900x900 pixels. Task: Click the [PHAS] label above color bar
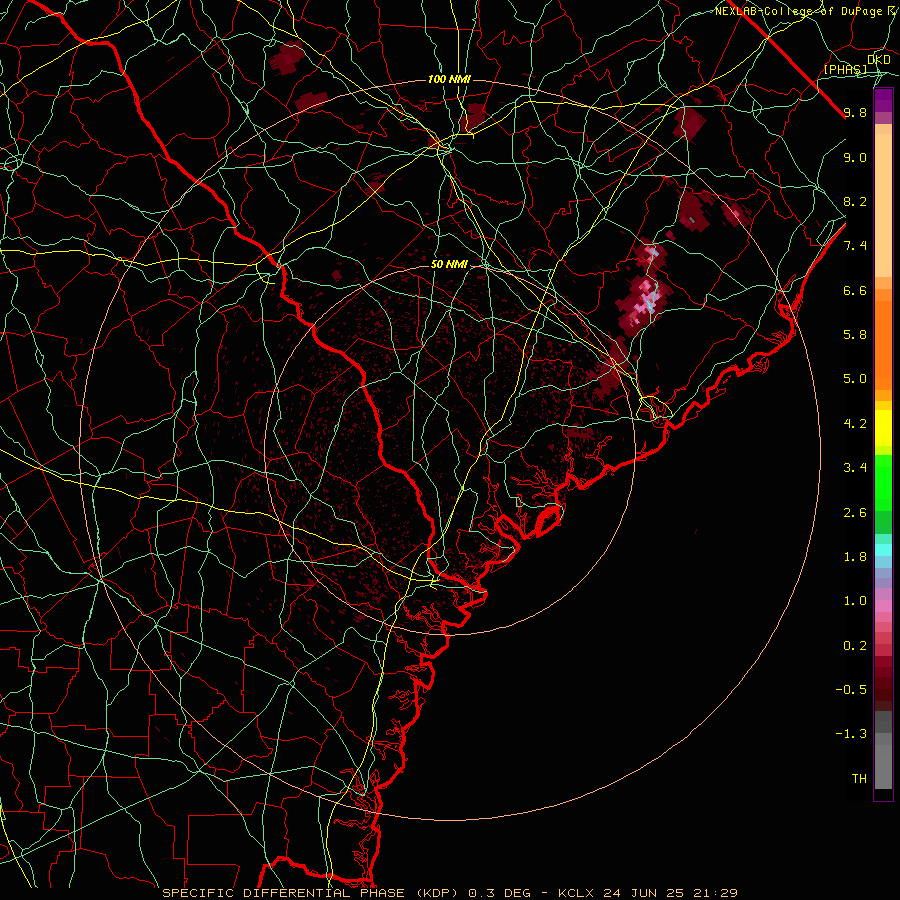[x=845, y=69]
